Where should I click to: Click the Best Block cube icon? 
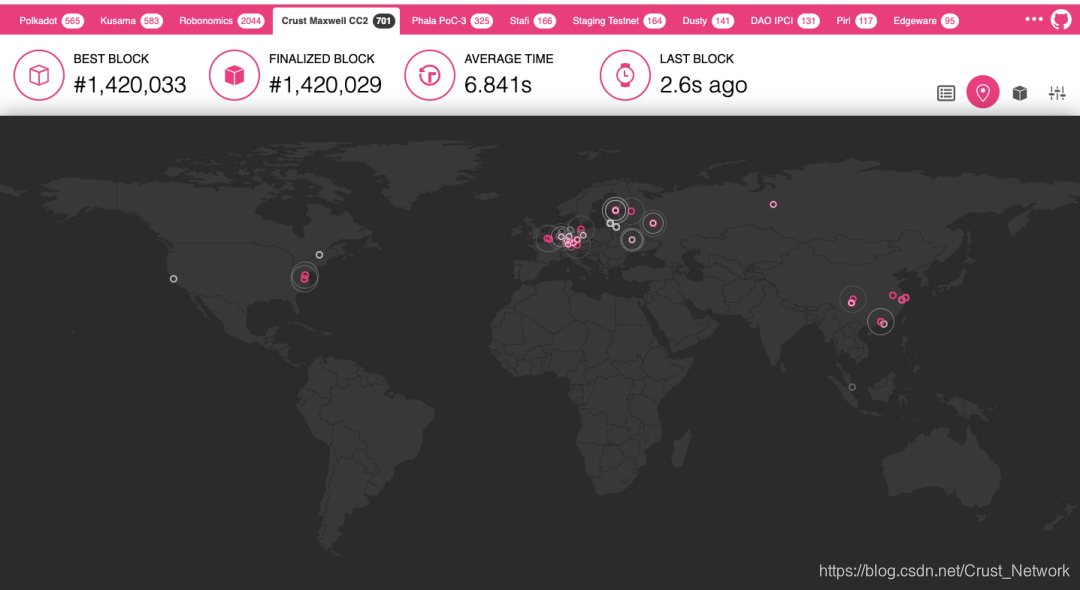tap(39, 75)
